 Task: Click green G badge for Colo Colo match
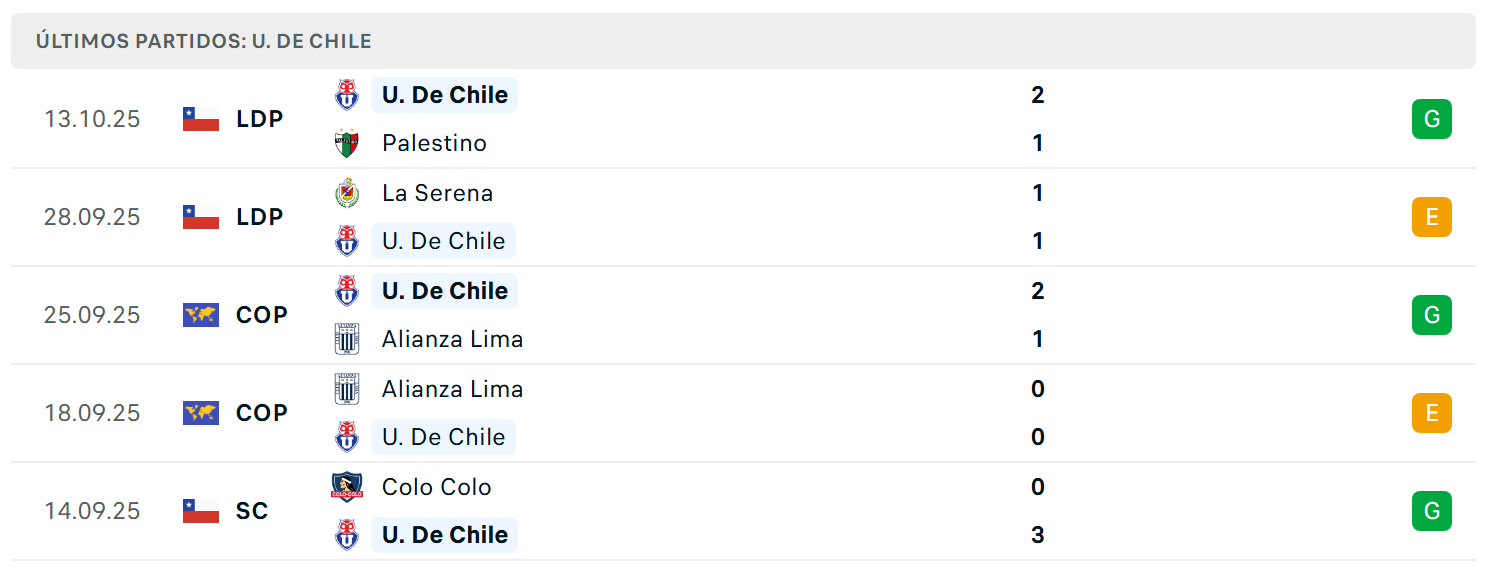pos(1431,511)
